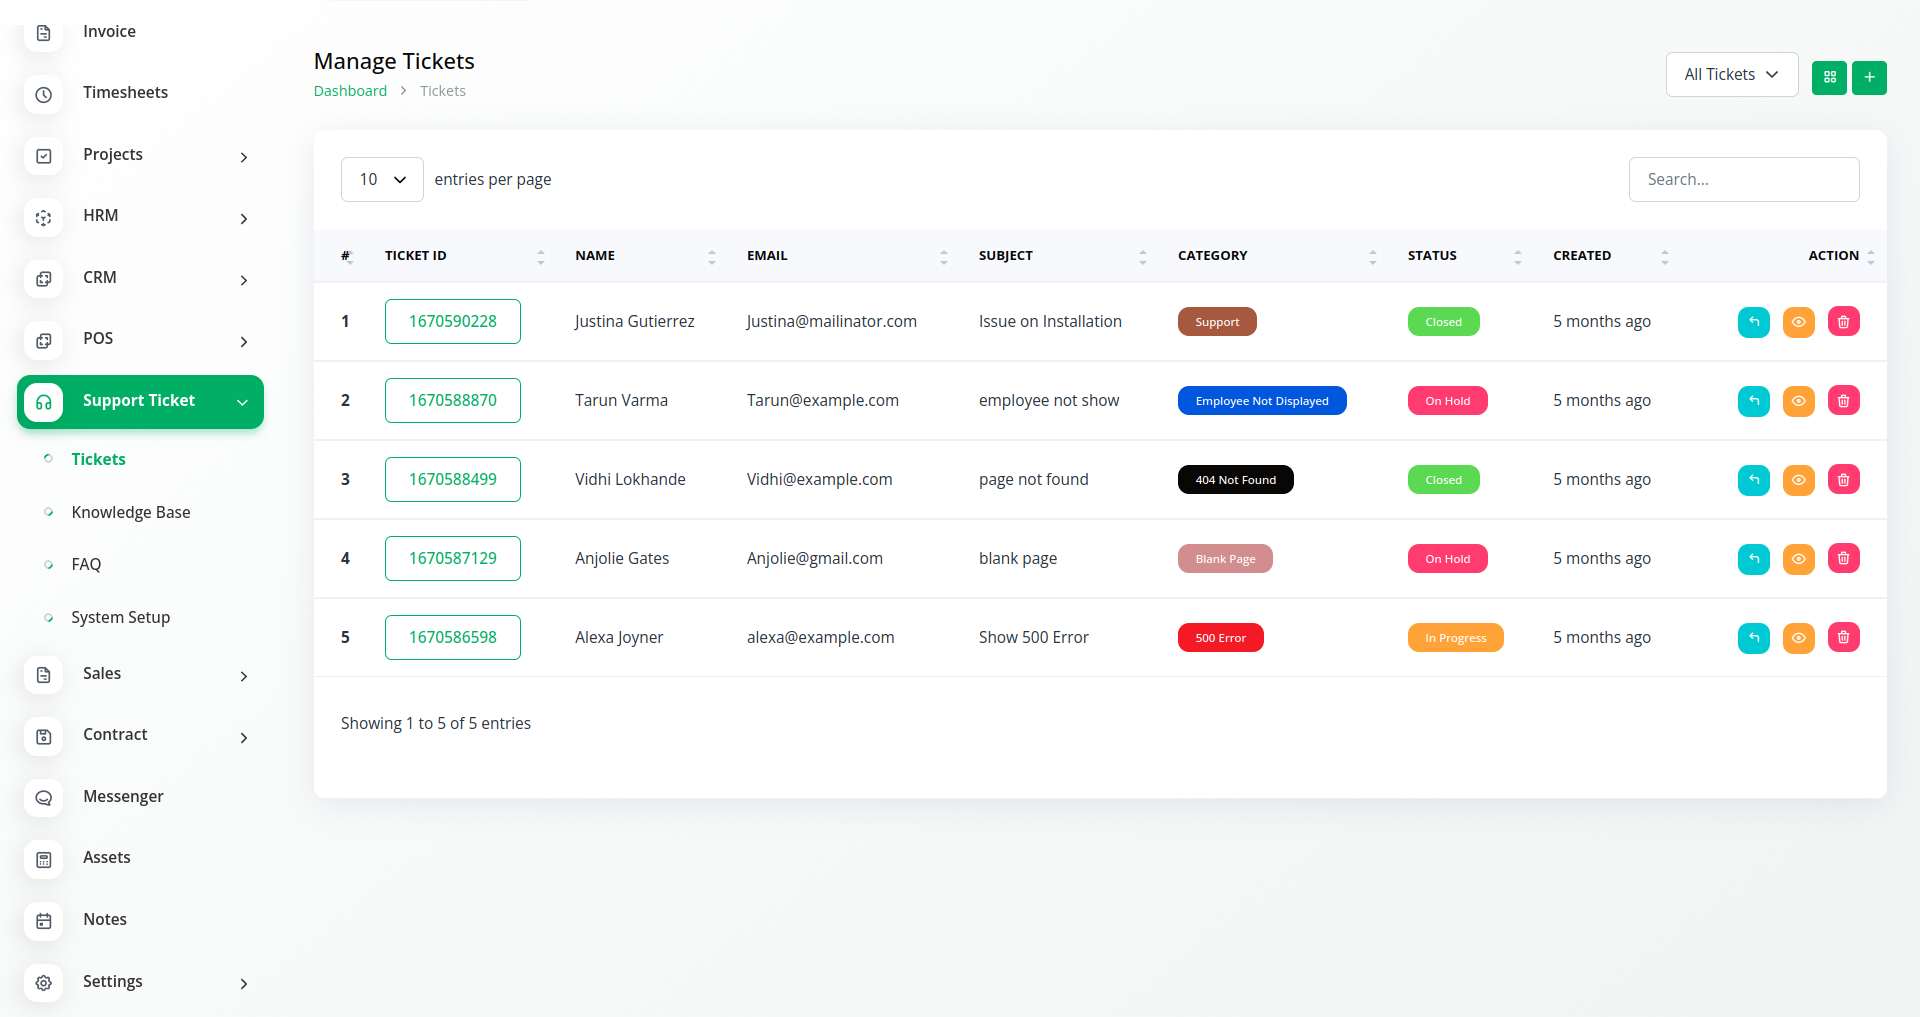Open the All Tickets filter dropdown

(x=1731, y=75)
